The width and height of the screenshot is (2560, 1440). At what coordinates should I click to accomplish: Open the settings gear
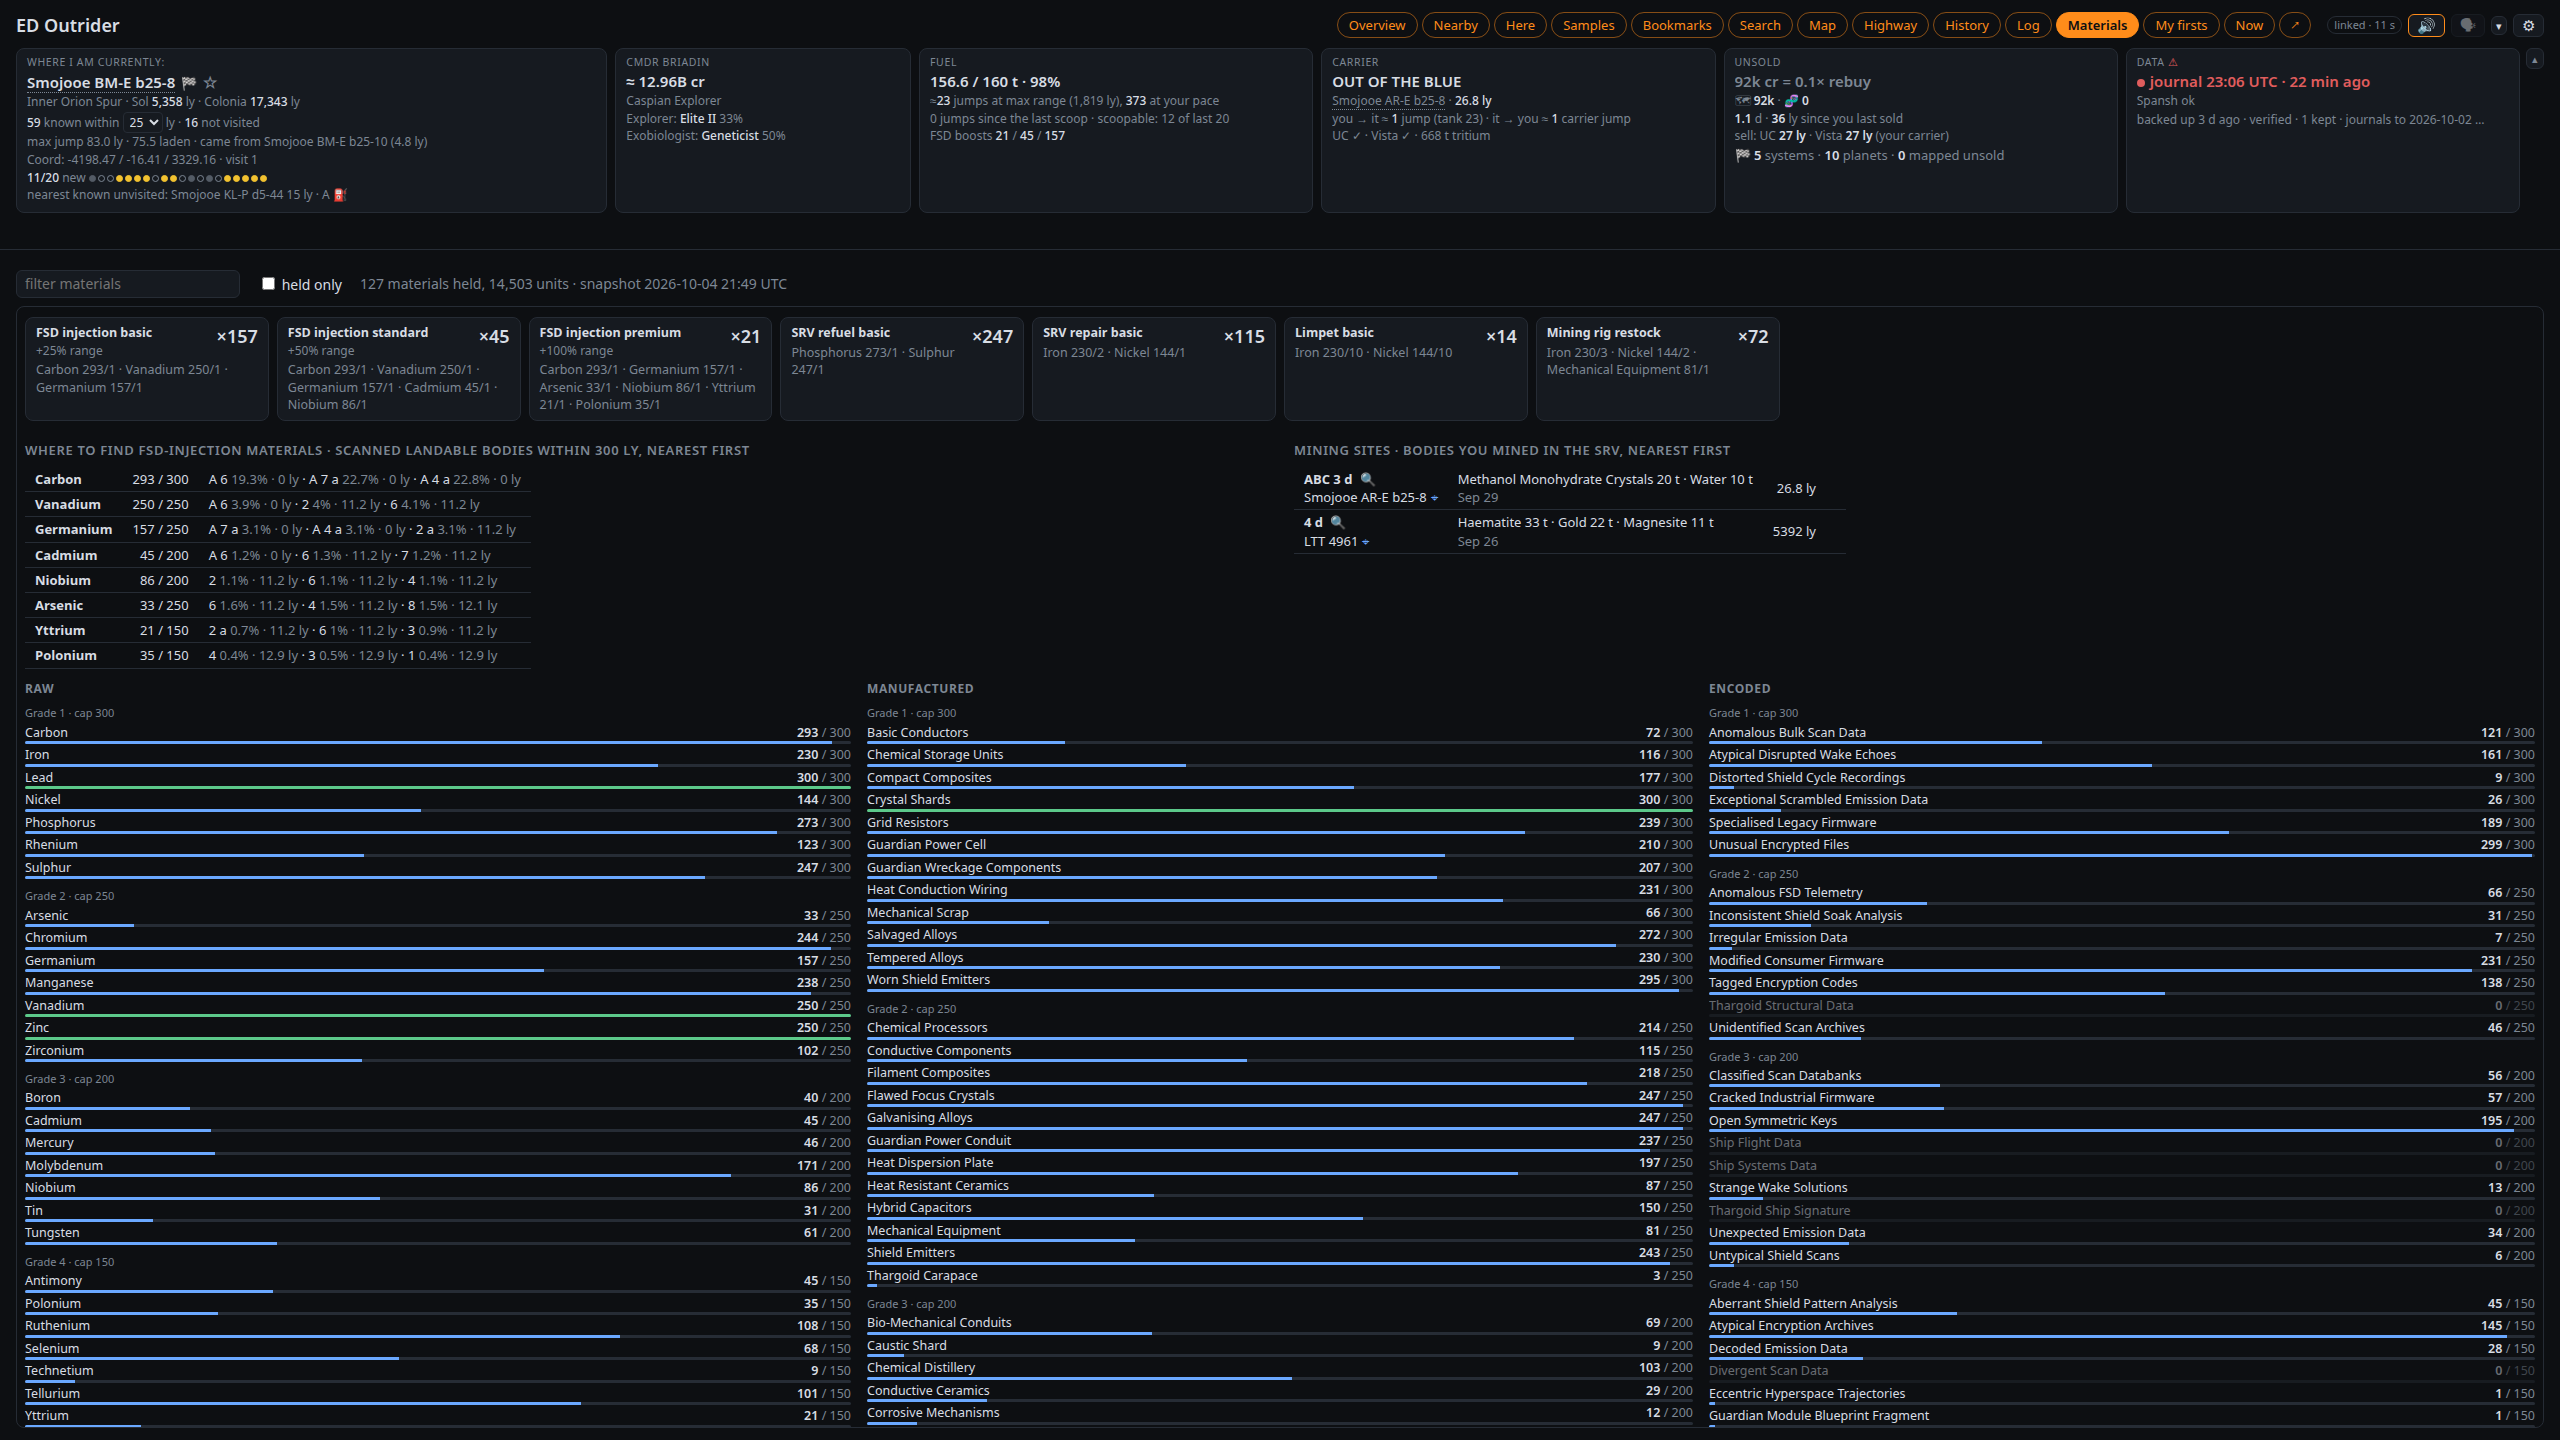pos(2529,26)
